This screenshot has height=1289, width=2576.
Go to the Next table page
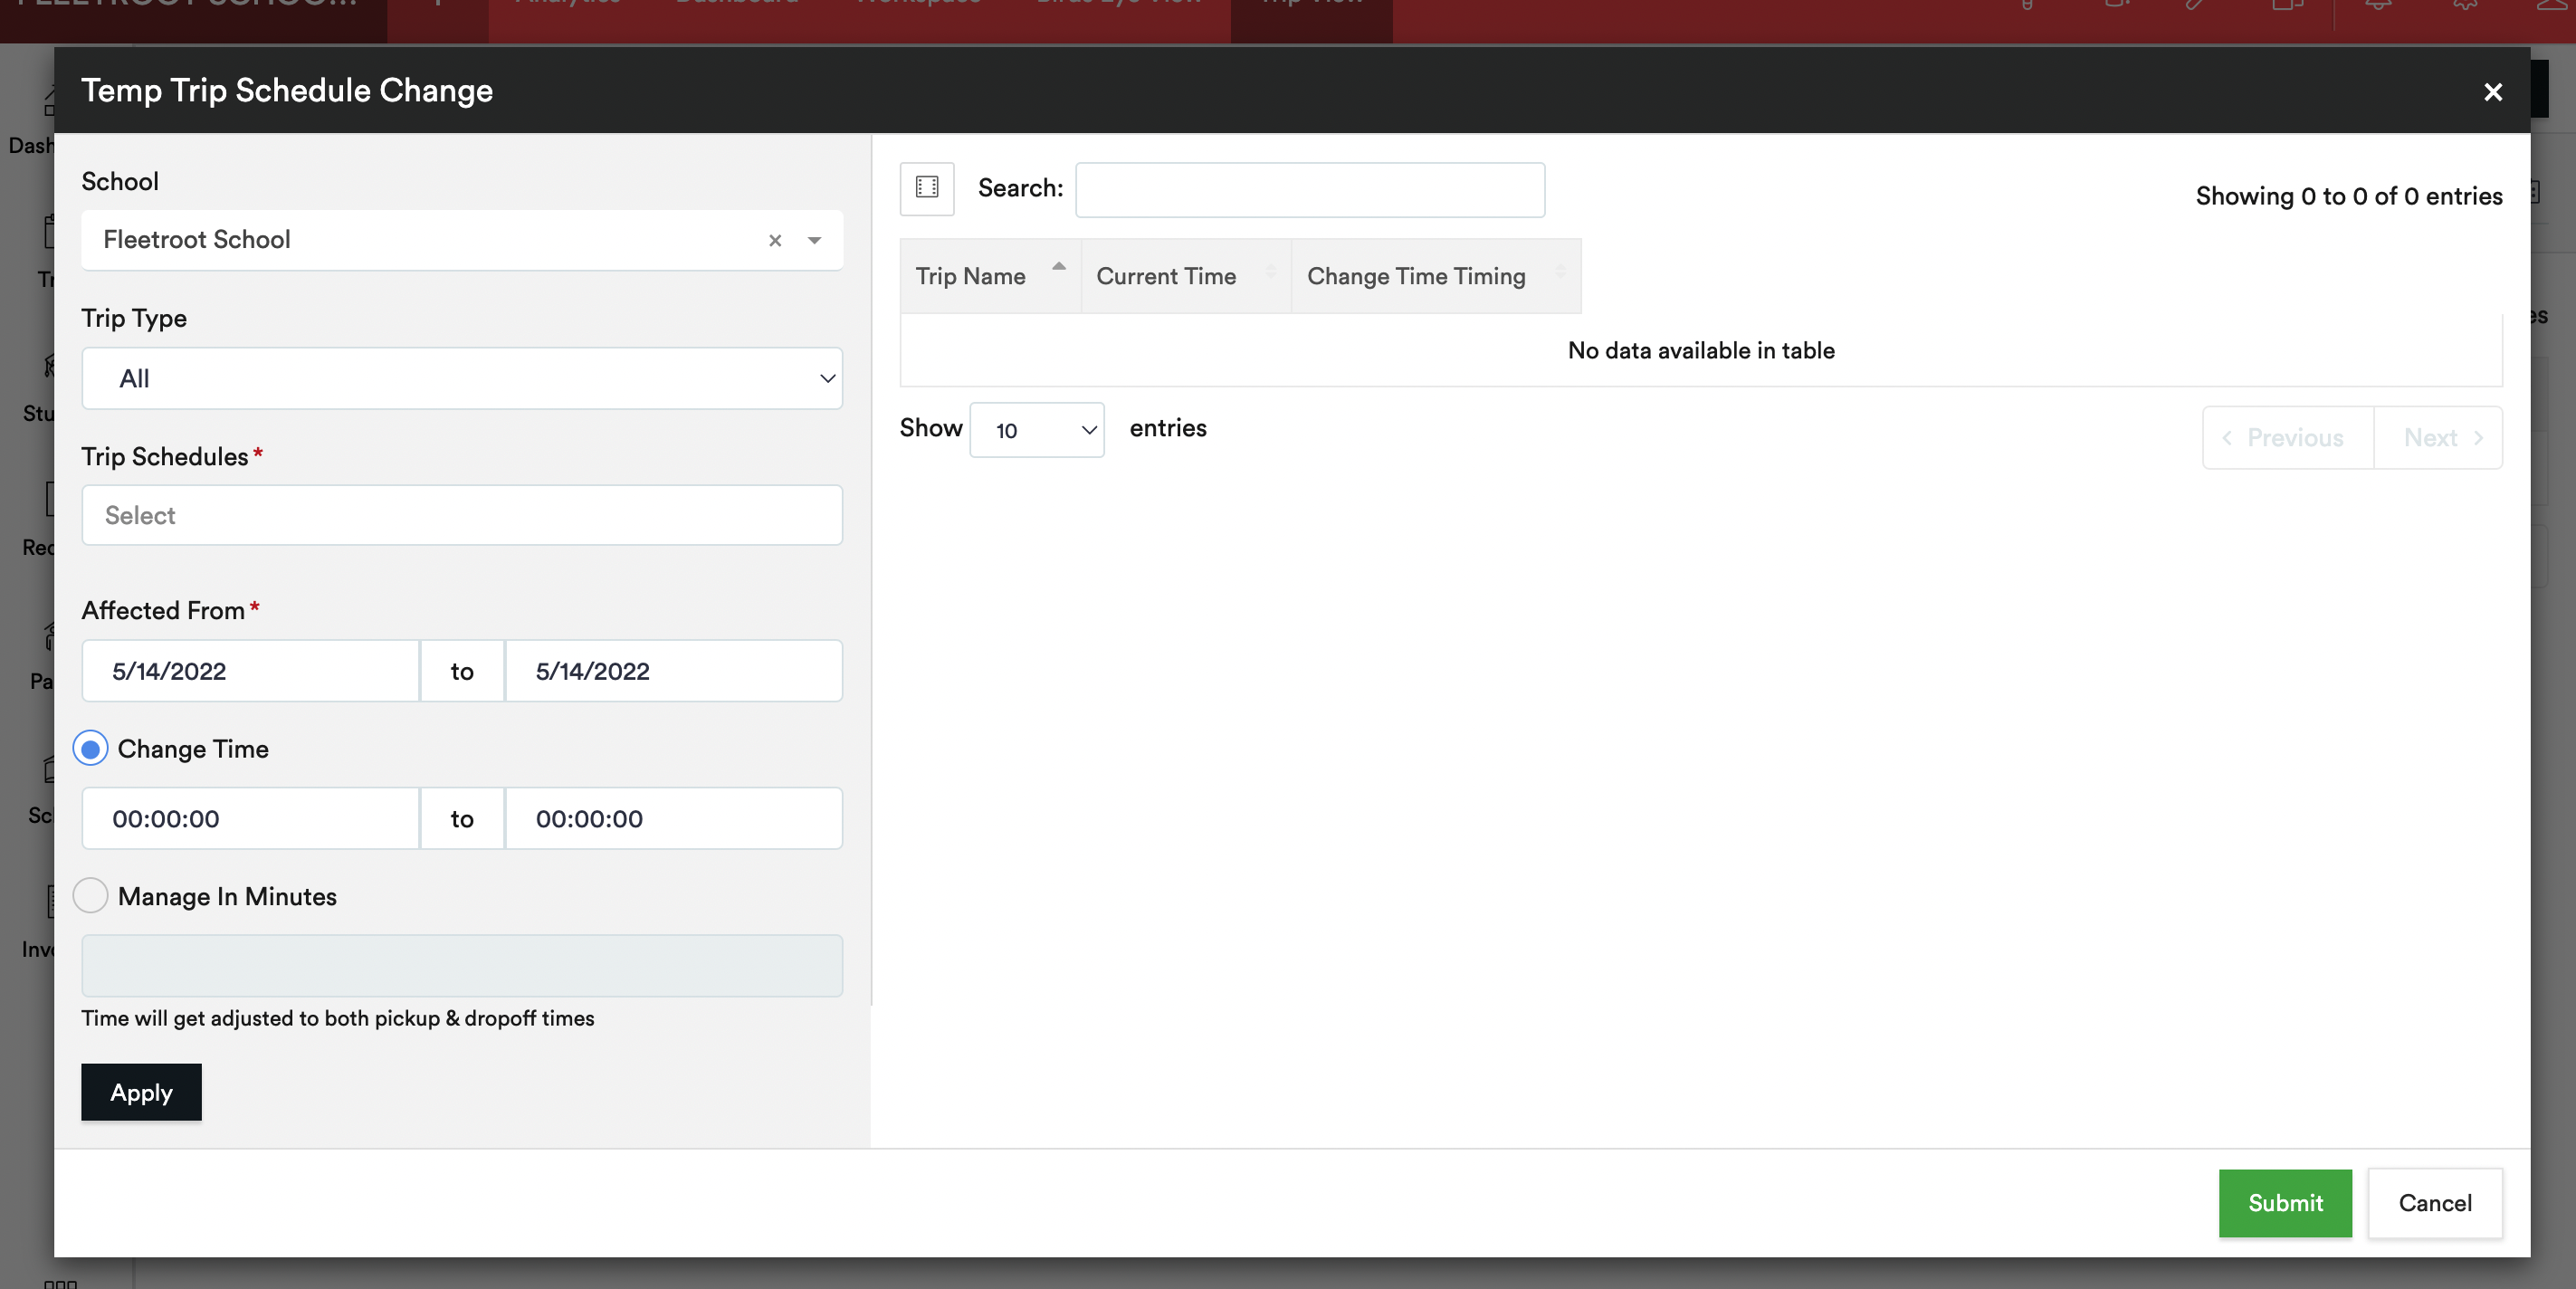point(2439,438)
